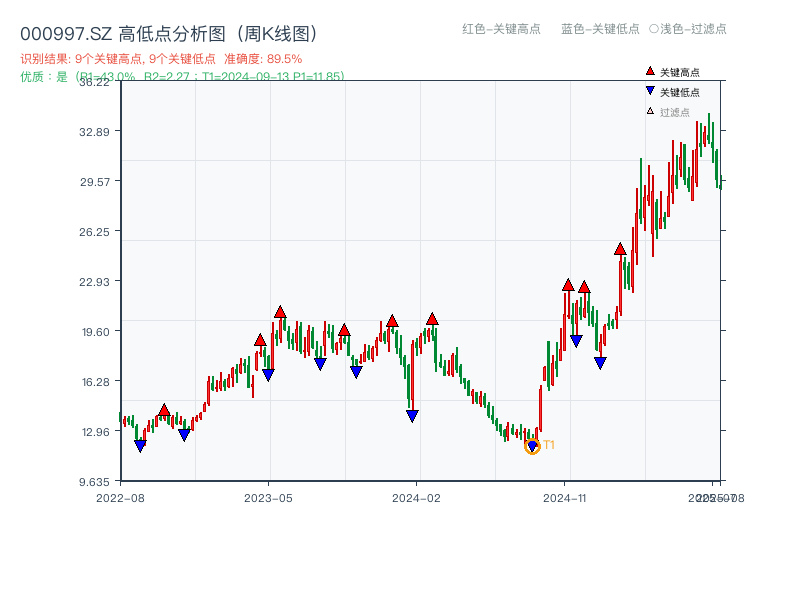Click the red triangle icon beside 关键高点 legend
This screenshot has width=800, height=600.
[650, 71]
